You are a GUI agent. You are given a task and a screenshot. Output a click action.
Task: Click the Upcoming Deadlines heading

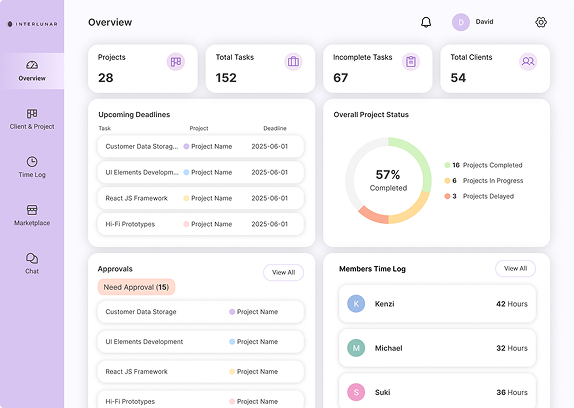click(x=134, y=115)
